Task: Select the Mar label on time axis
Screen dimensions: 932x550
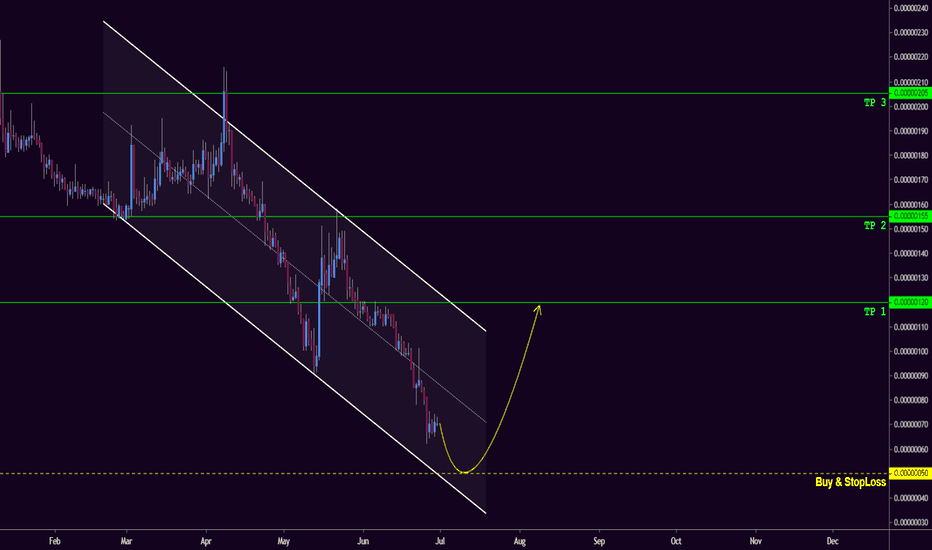Action: point(126,541)
